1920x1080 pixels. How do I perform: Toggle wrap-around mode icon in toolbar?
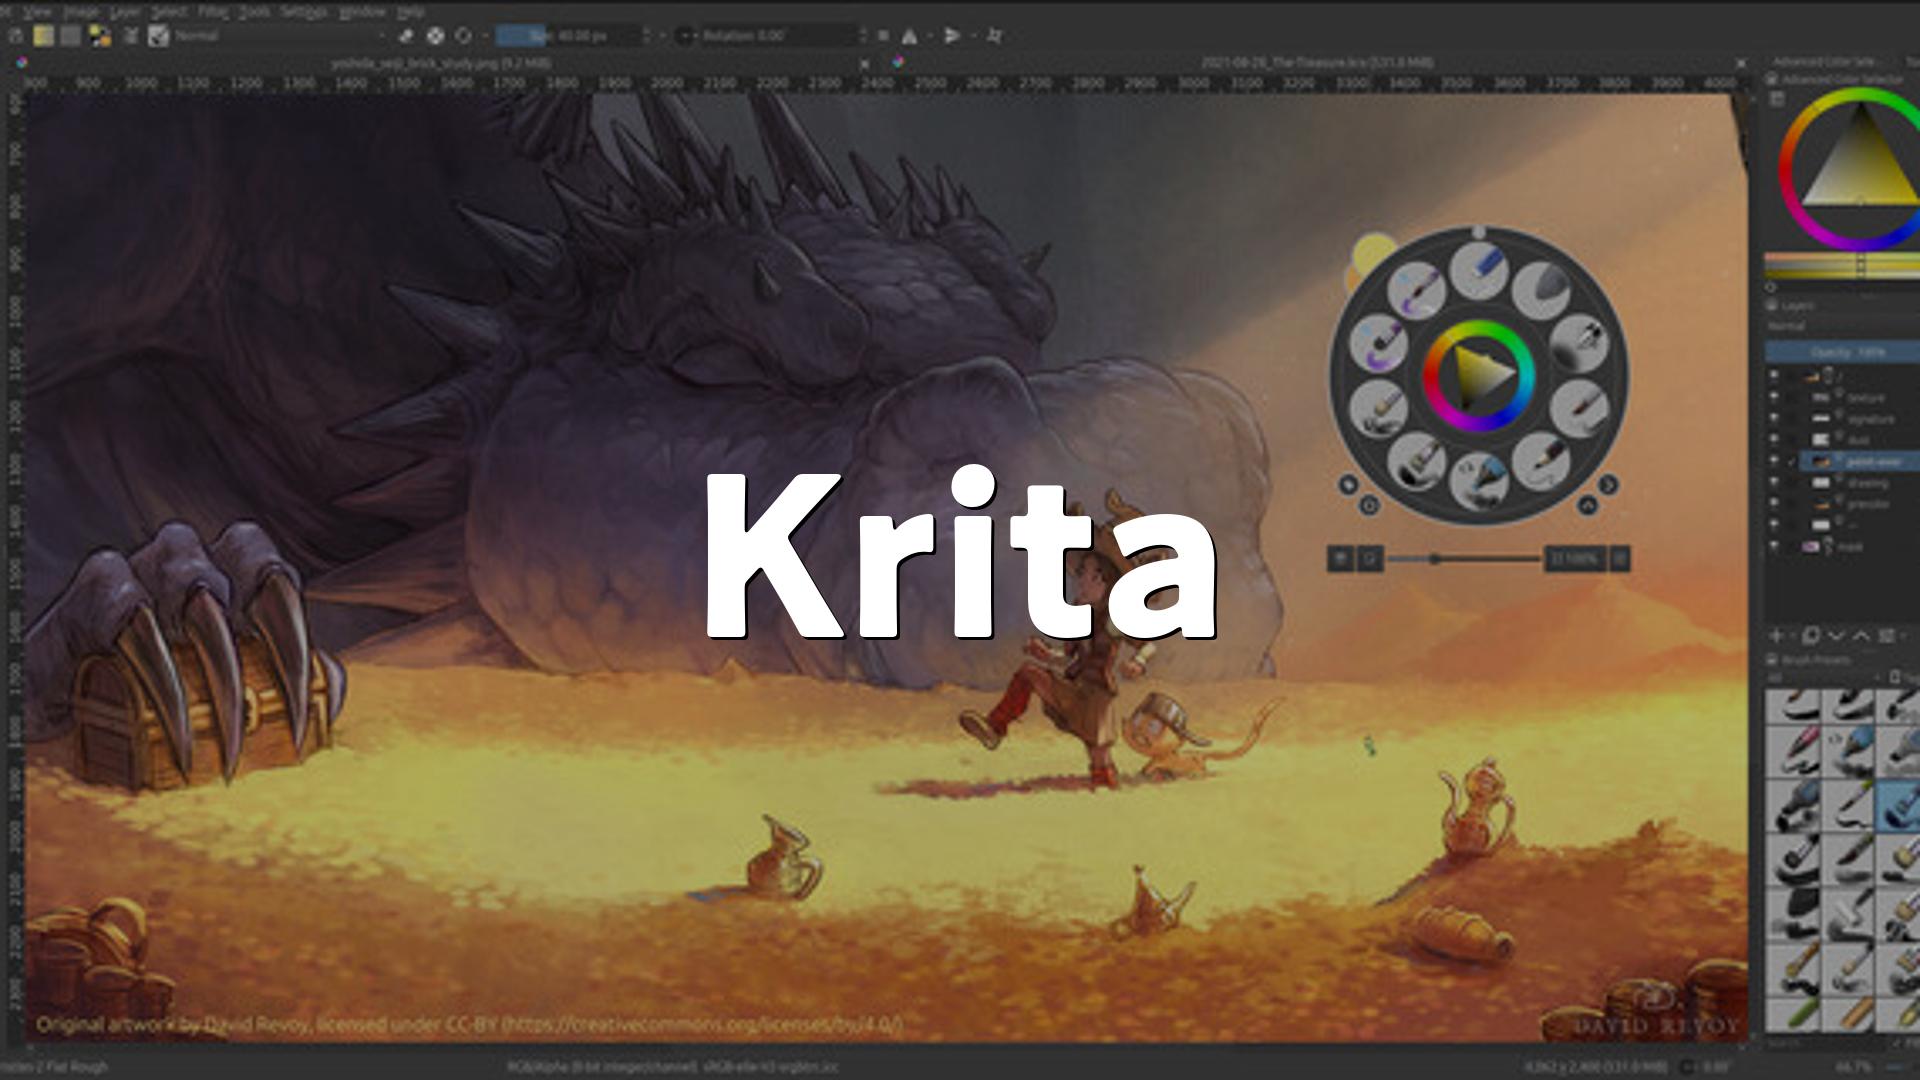994,36
